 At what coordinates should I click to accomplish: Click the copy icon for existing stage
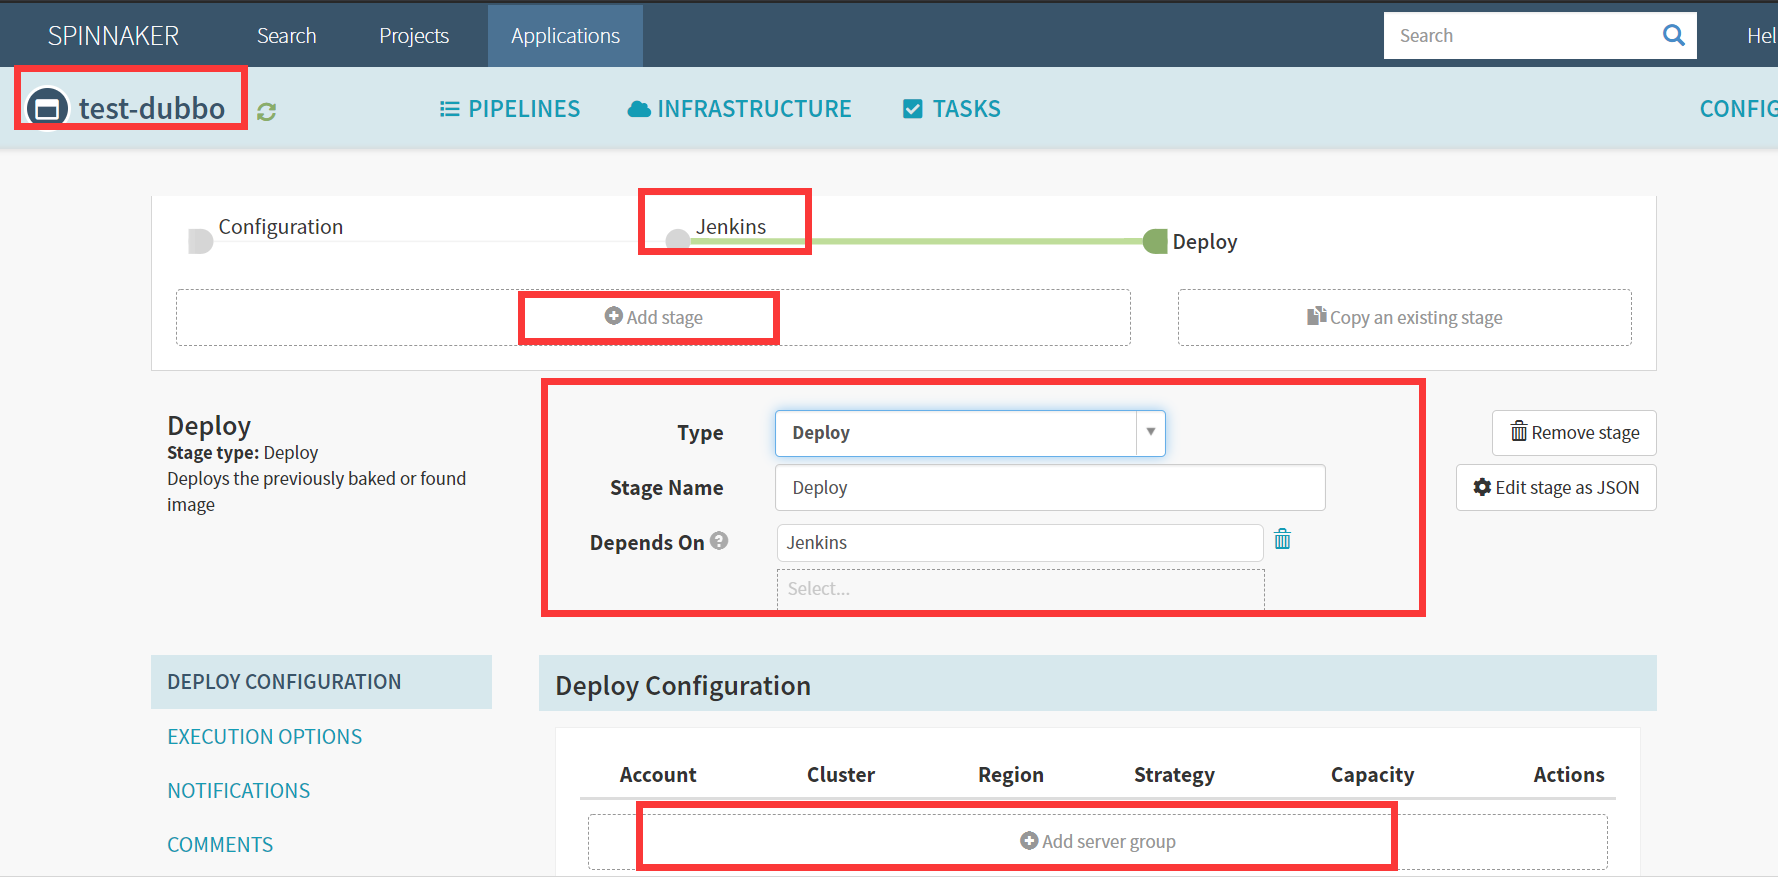click(1316, 316)
